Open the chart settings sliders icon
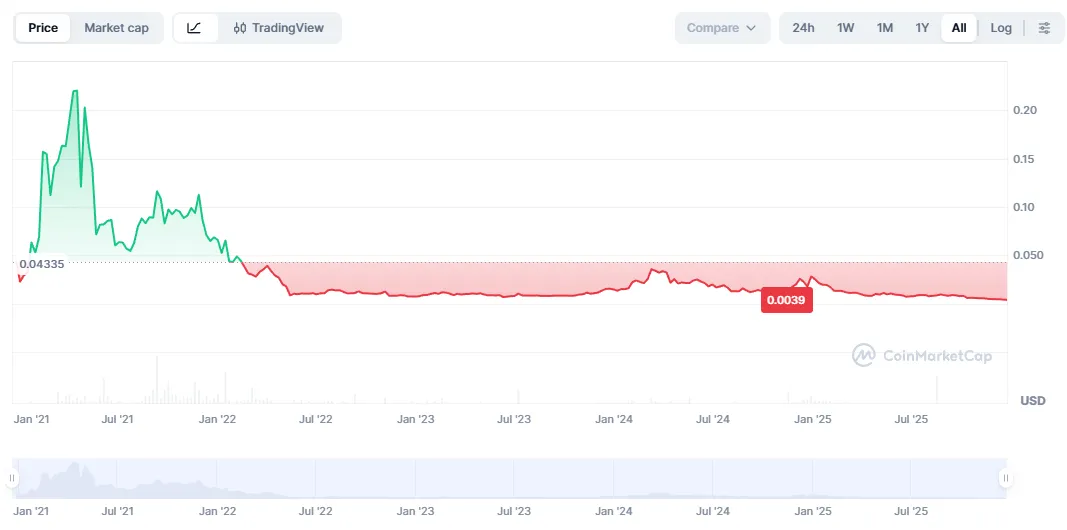The image size is (1067, 530). 1044,28
